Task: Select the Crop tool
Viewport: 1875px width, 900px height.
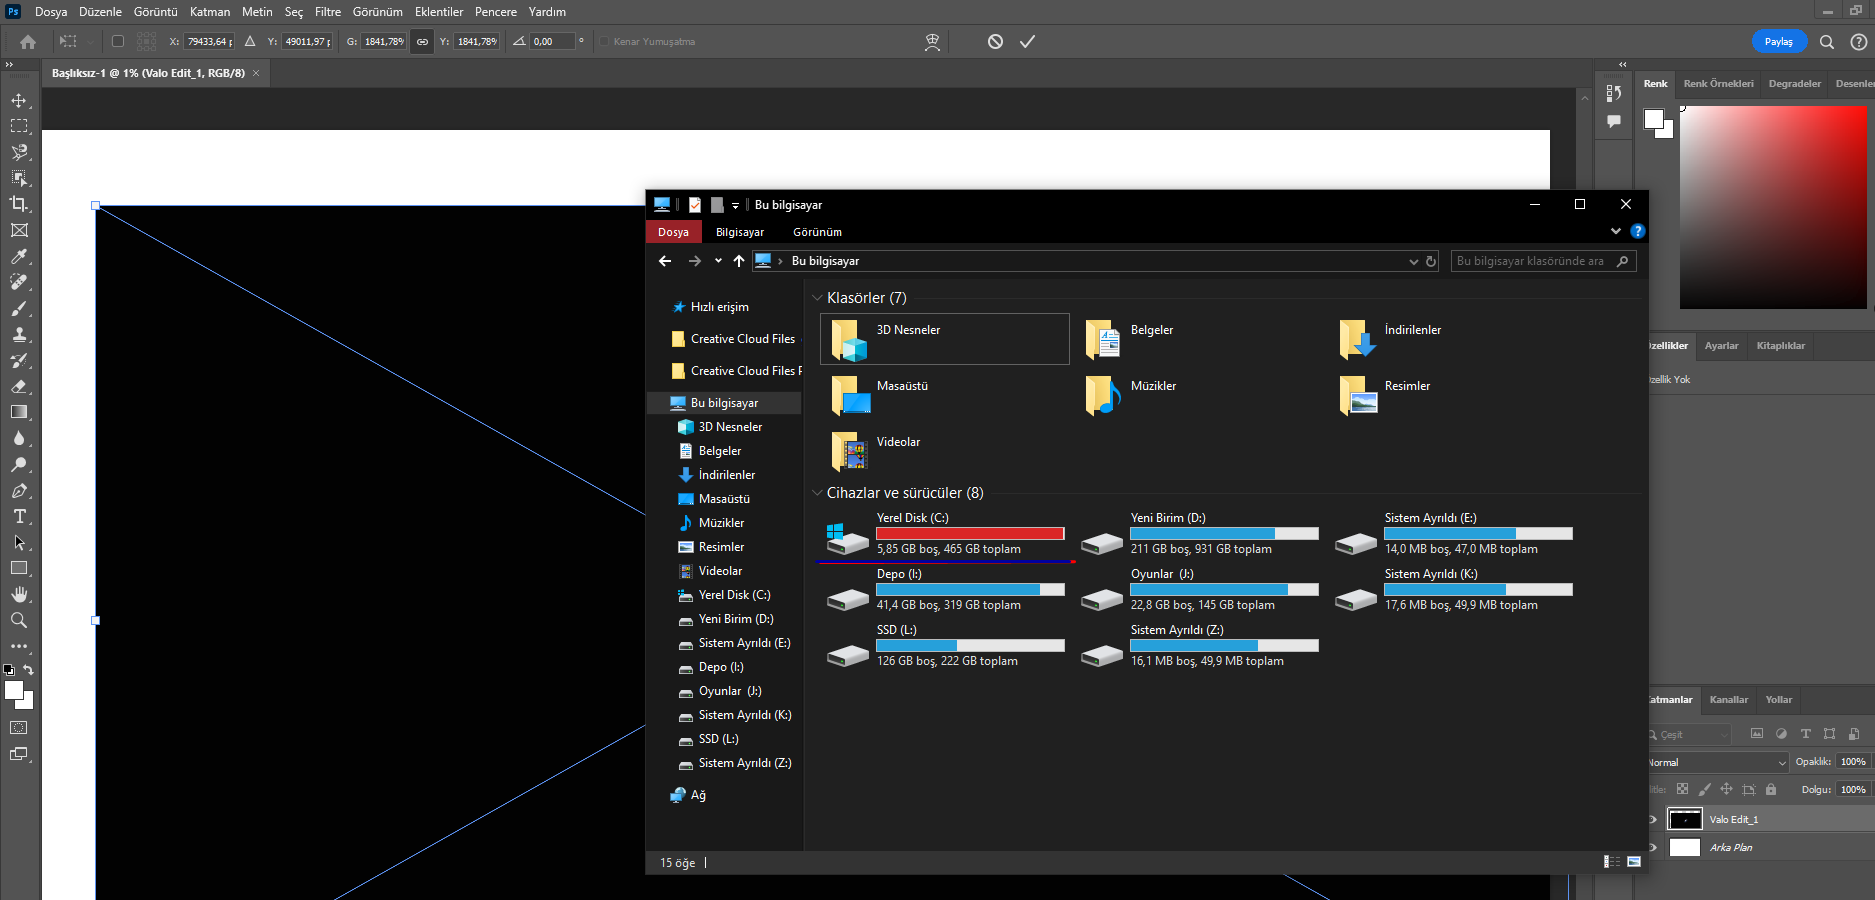Action: pos(19,204)
